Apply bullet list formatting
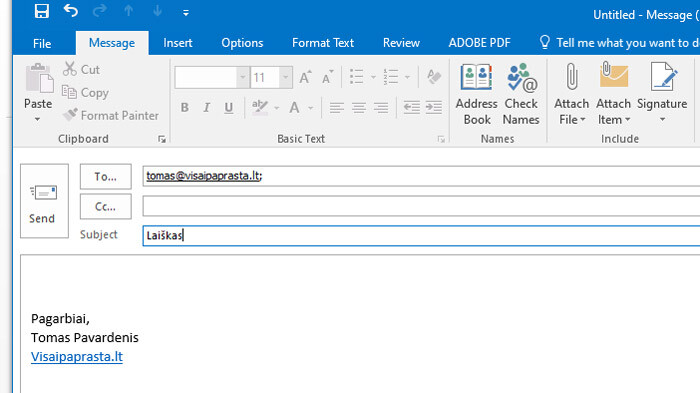This screenshot has height=393, width=700. [x=357, y=77]
